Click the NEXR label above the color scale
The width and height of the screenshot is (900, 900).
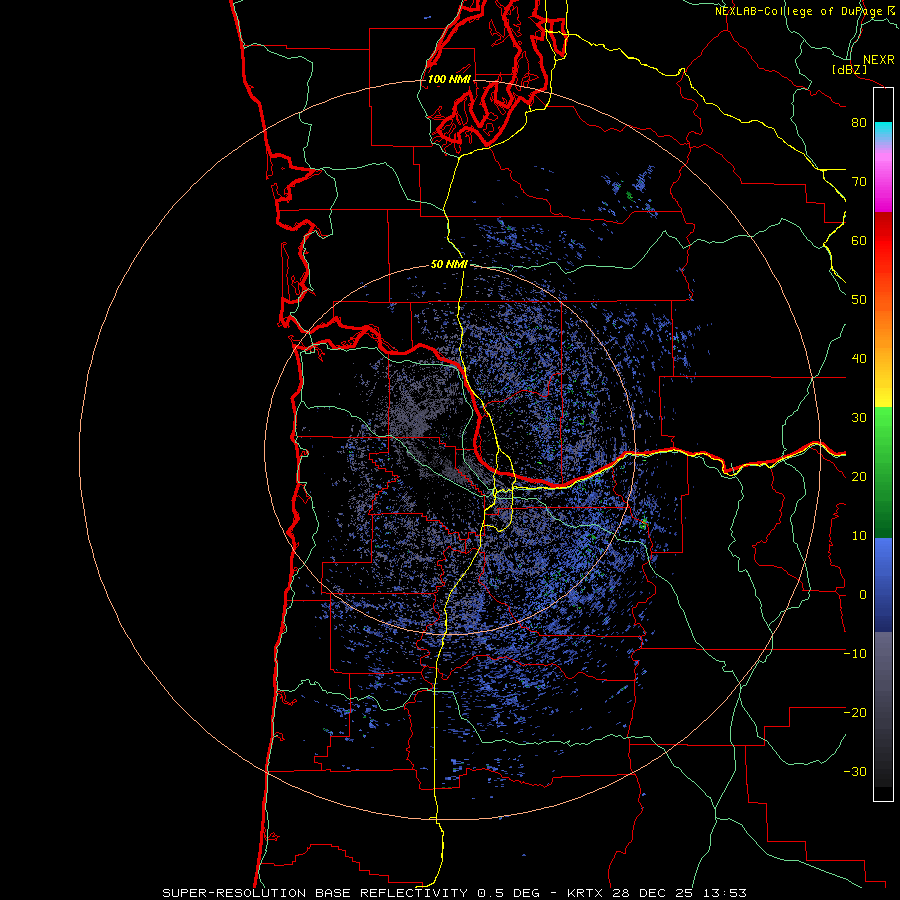(x=878, y=59)
